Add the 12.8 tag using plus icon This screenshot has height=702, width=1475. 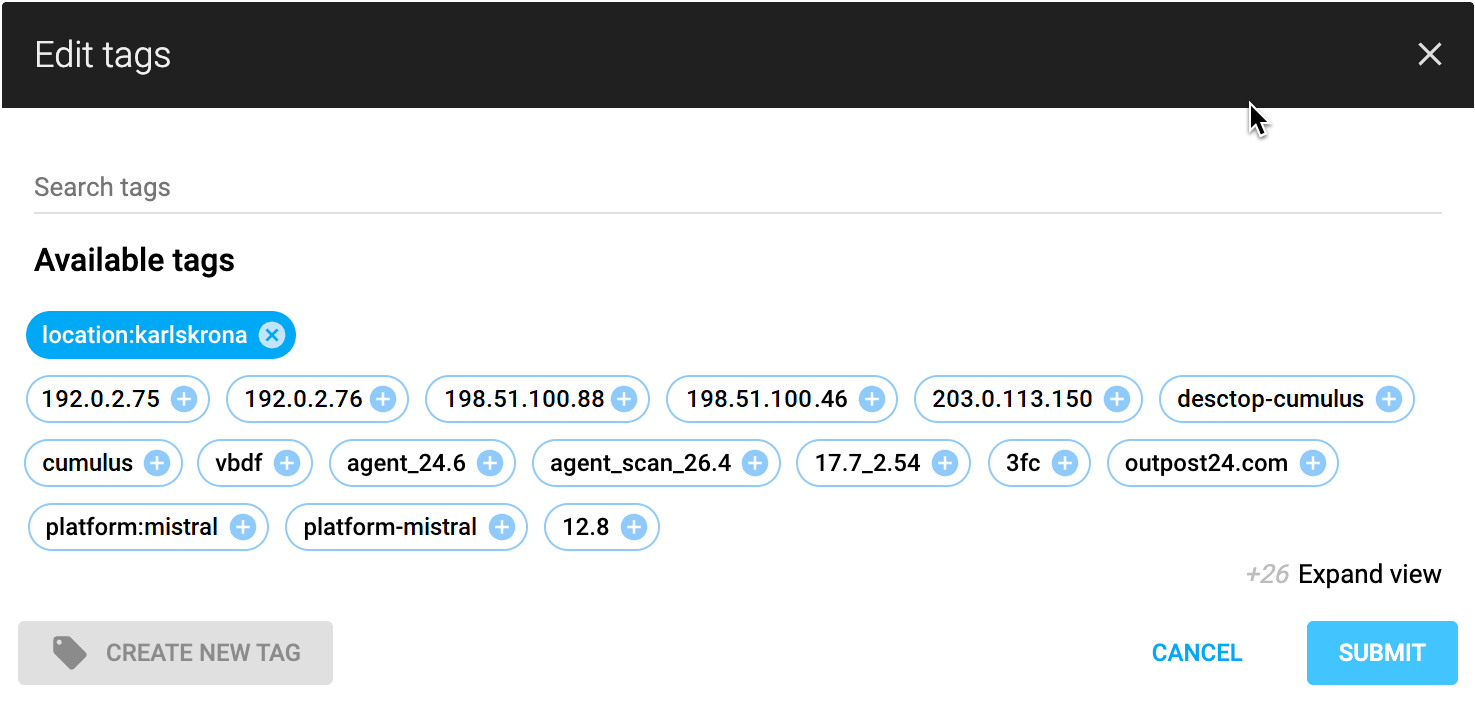click(x=633, y=528)
